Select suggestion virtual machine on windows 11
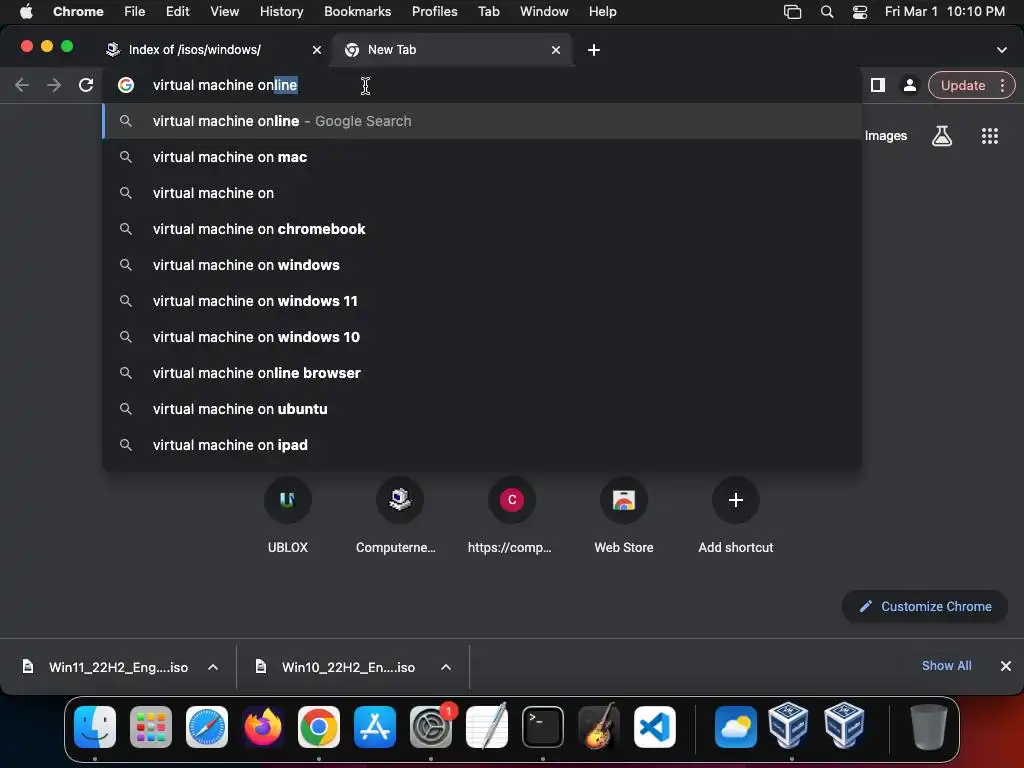Image resolution: width=1024 pixels, height=768 pixels. [x=482, y=300]
